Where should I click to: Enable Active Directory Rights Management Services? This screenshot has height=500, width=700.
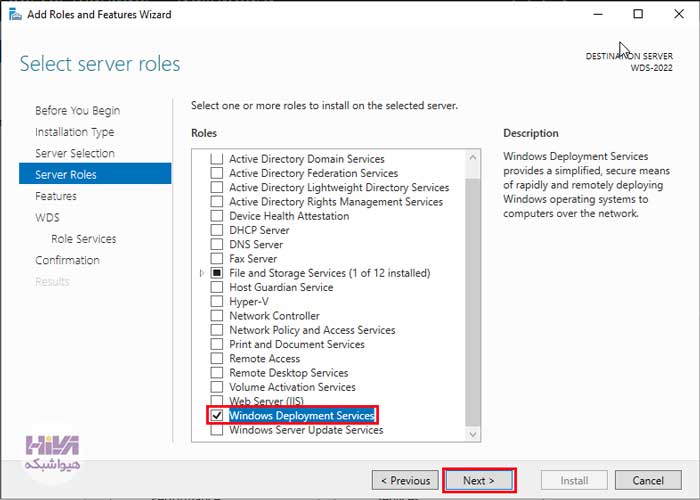[217, 202]
